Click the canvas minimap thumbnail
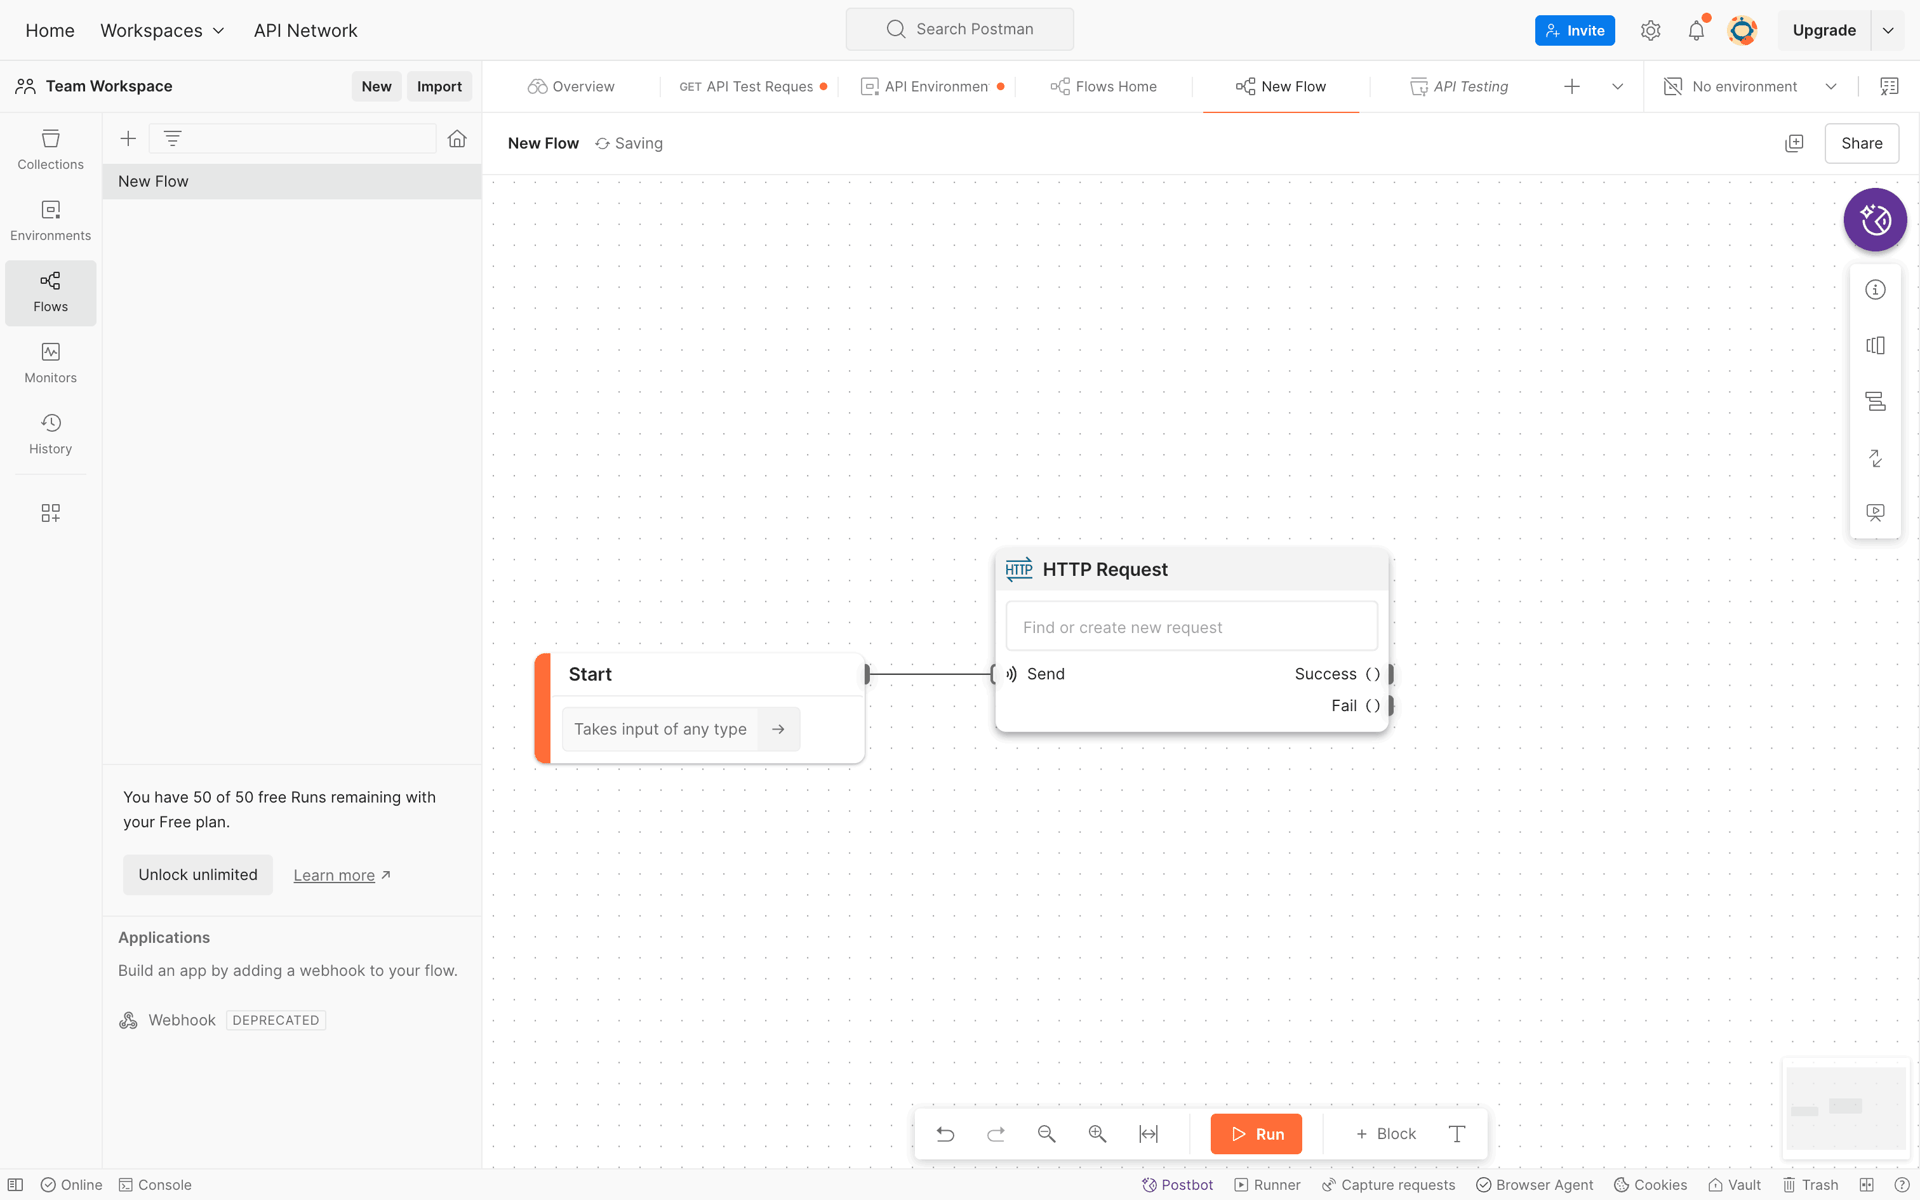1920x1200 pixels. coord(1846,1107)
